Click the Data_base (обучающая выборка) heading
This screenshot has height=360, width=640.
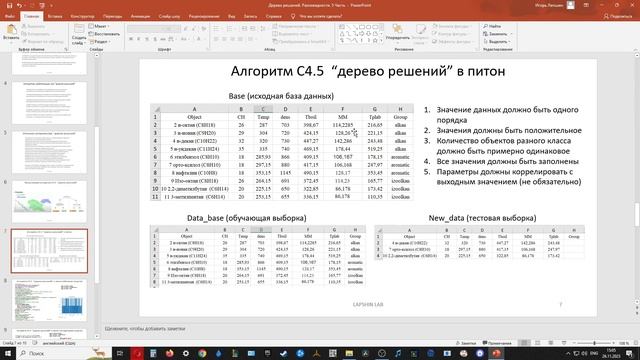pyautogui.click(x=247, y=218)
